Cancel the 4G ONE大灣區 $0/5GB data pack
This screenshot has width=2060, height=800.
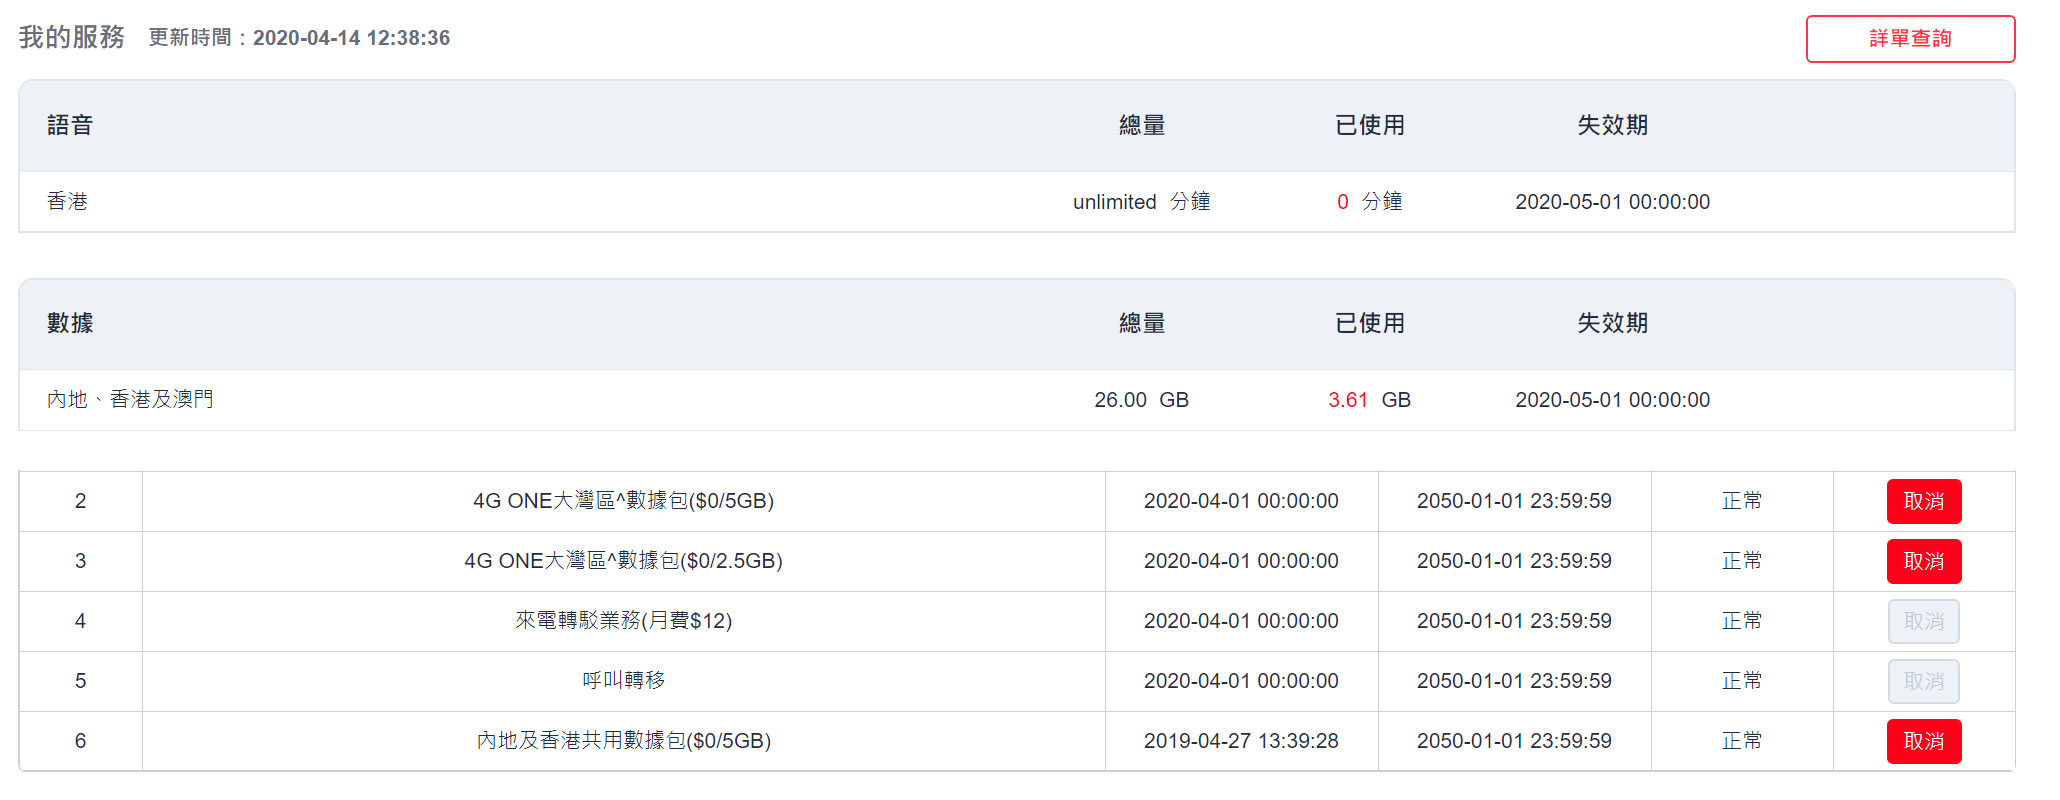pyautogui.click(x=1923, y=501)
